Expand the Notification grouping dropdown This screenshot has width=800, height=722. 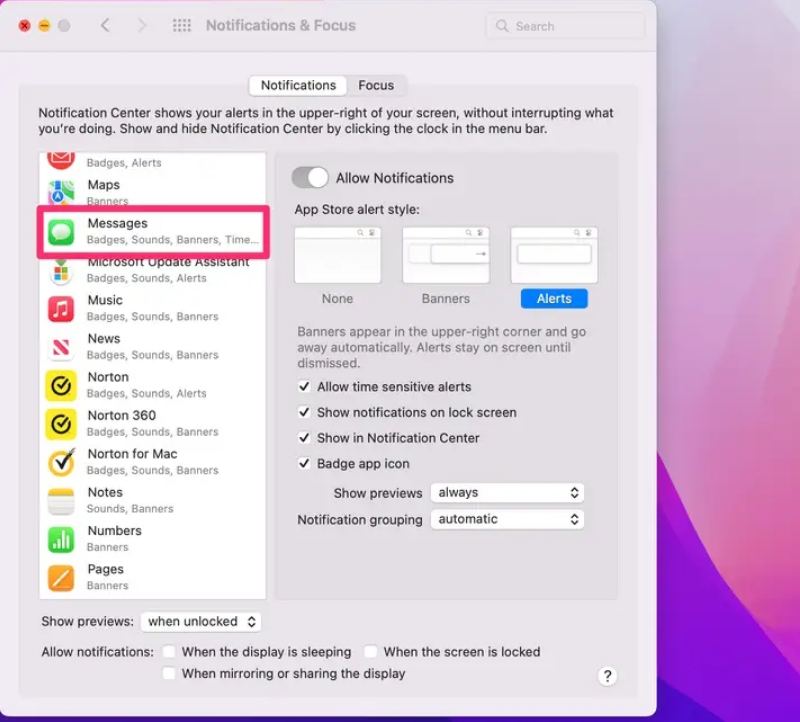point(507,519)
